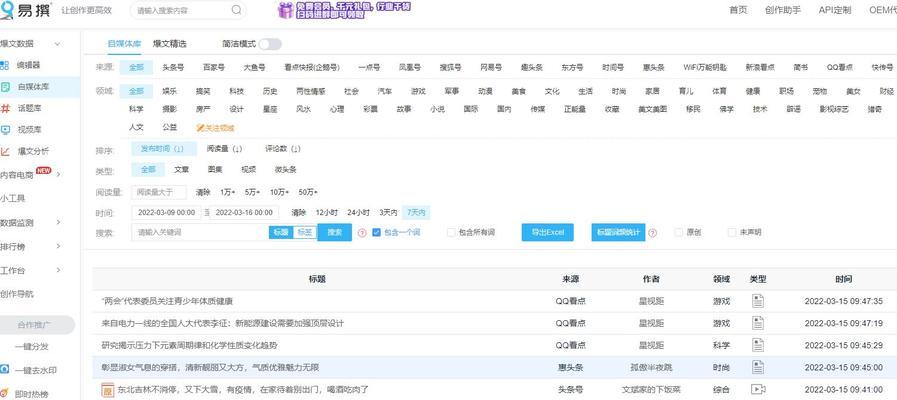
Task: Filter source by 头条号
Action: [x=173, y=68]
